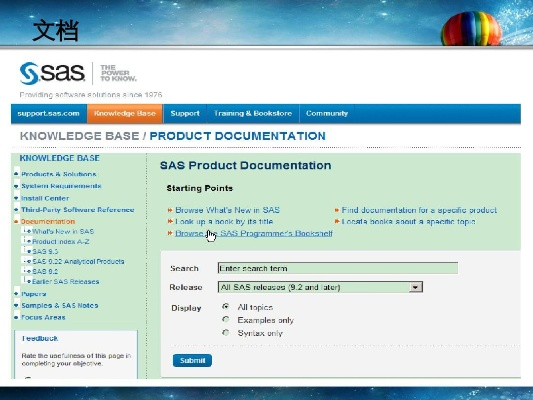
Task: Open SAS 9.3 documentation sidebar item
Action: pyautogui.click(x=45, y=251)
